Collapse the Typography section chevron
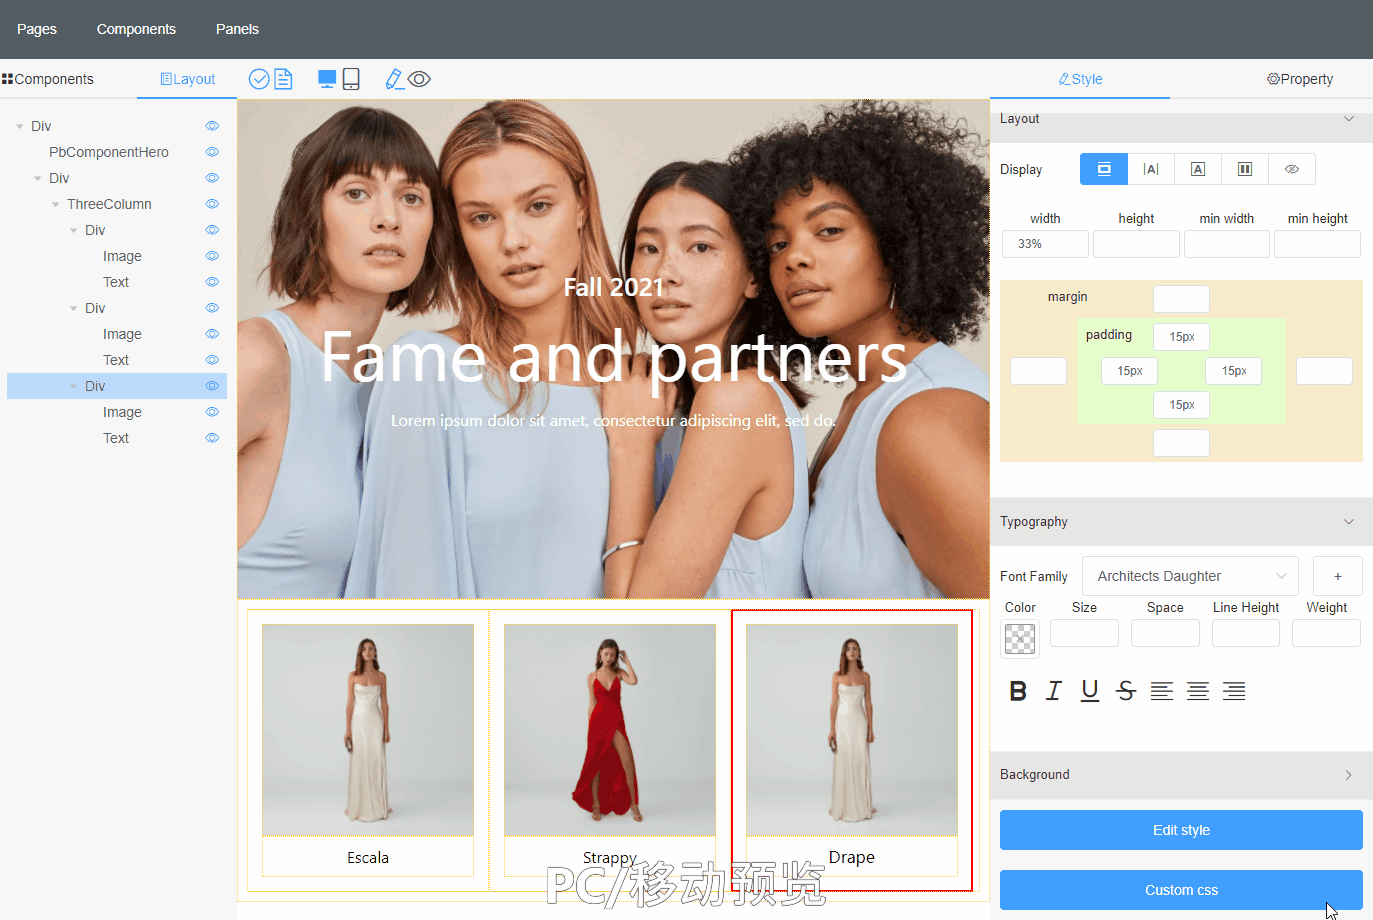Screen dimensions: 1373x920 [x=1348, y=522]
